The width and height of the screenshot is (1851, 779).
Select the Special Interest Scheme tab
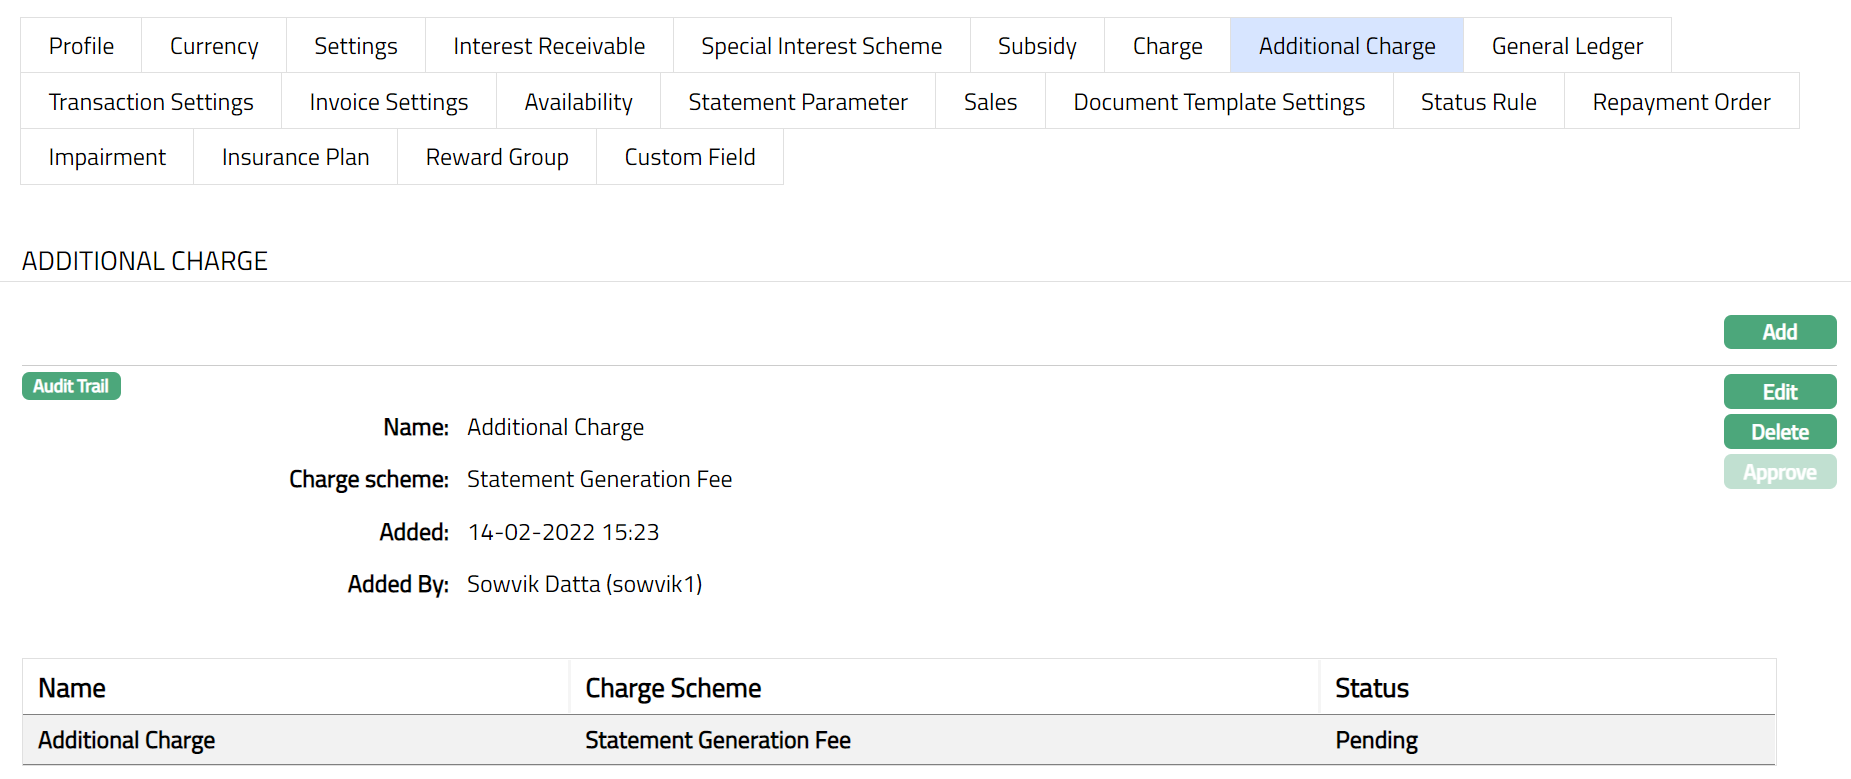[821, 46]
